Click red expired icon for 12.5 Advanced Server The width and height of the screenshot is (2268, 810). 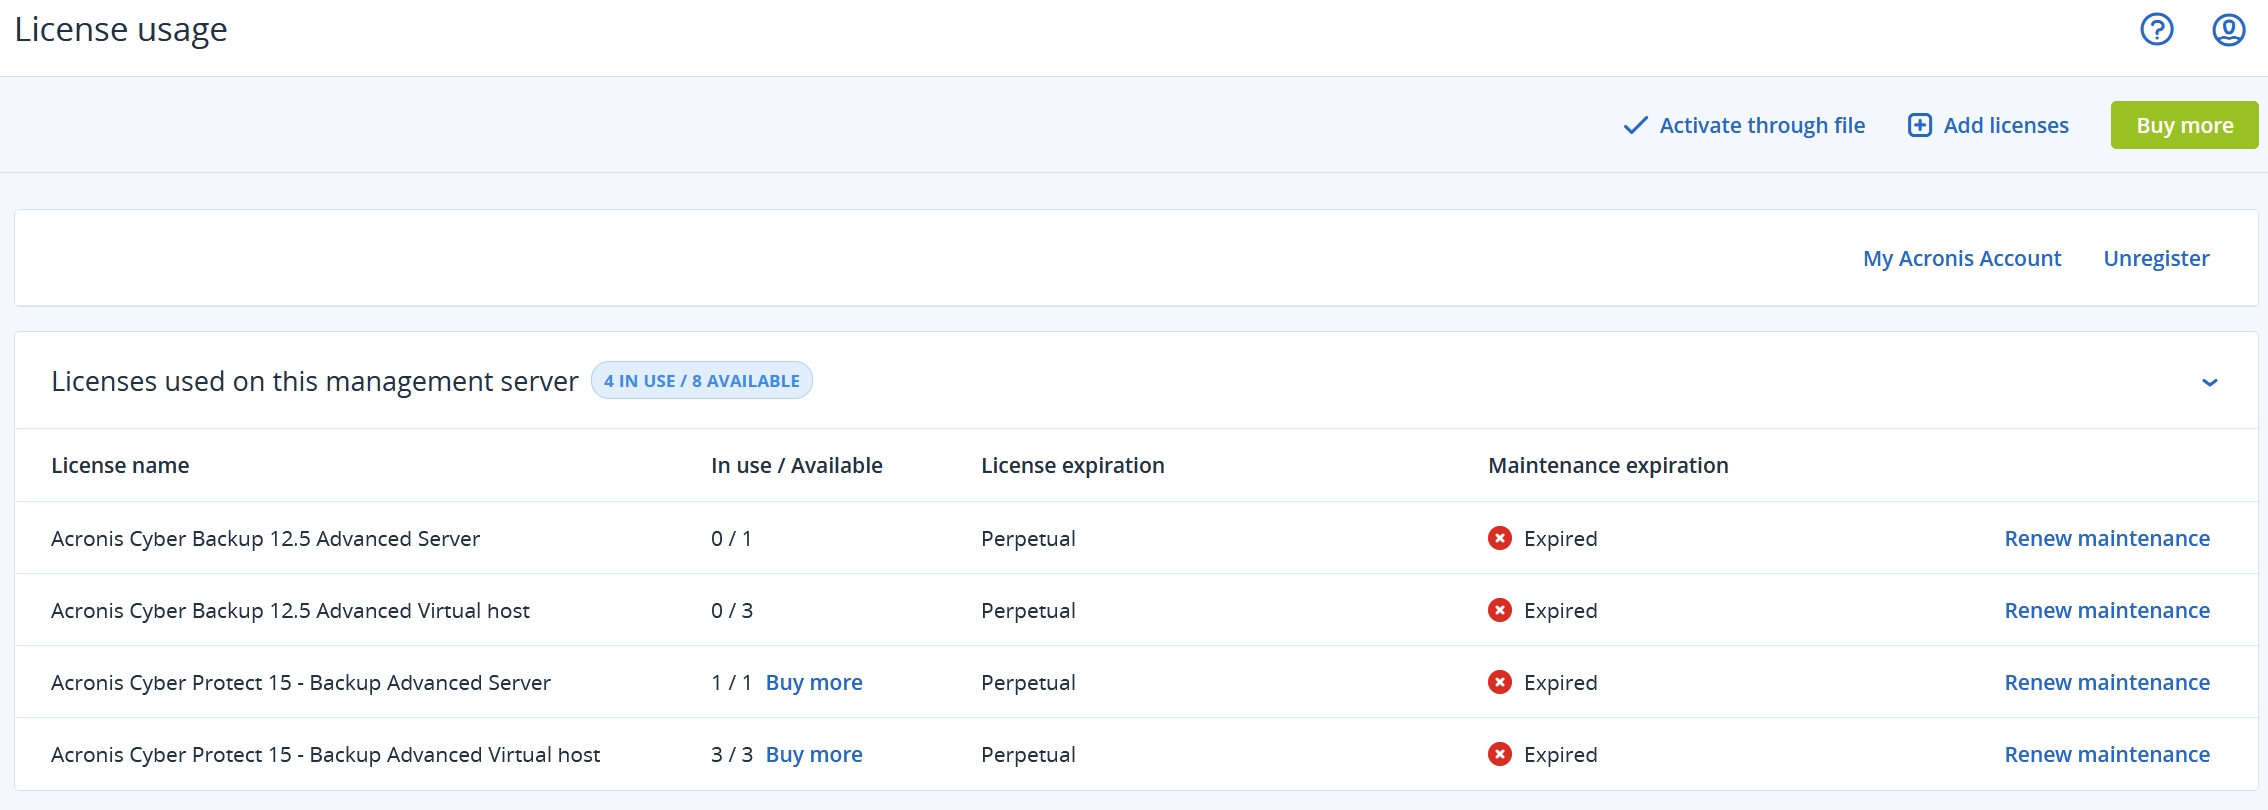pos(1500,539)
